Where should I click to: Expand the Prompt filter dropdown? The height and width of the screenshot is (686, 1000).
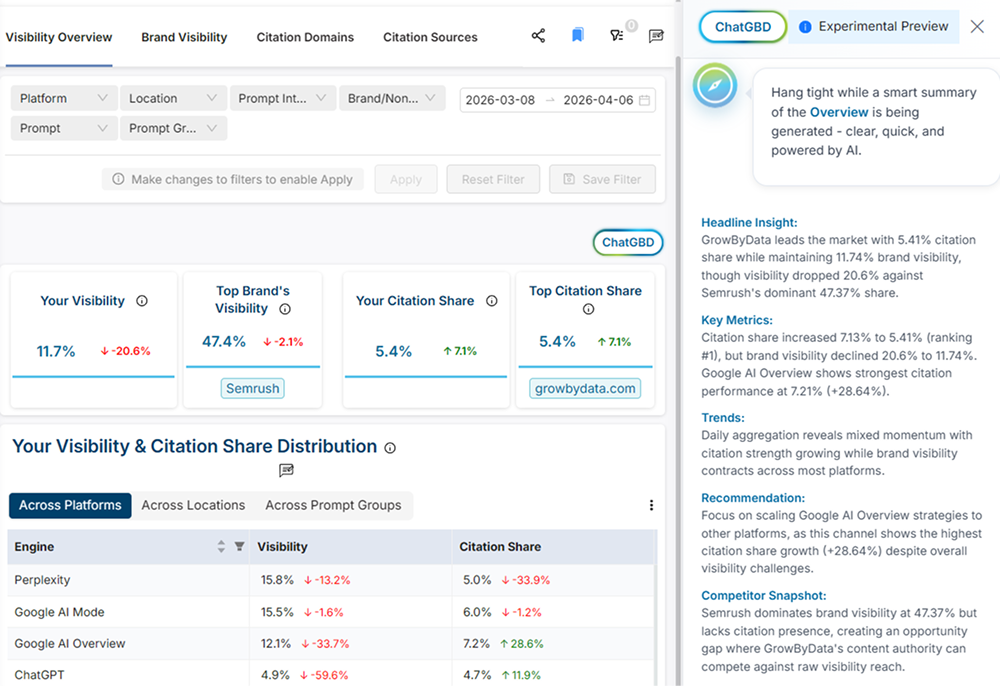point(63,128)
